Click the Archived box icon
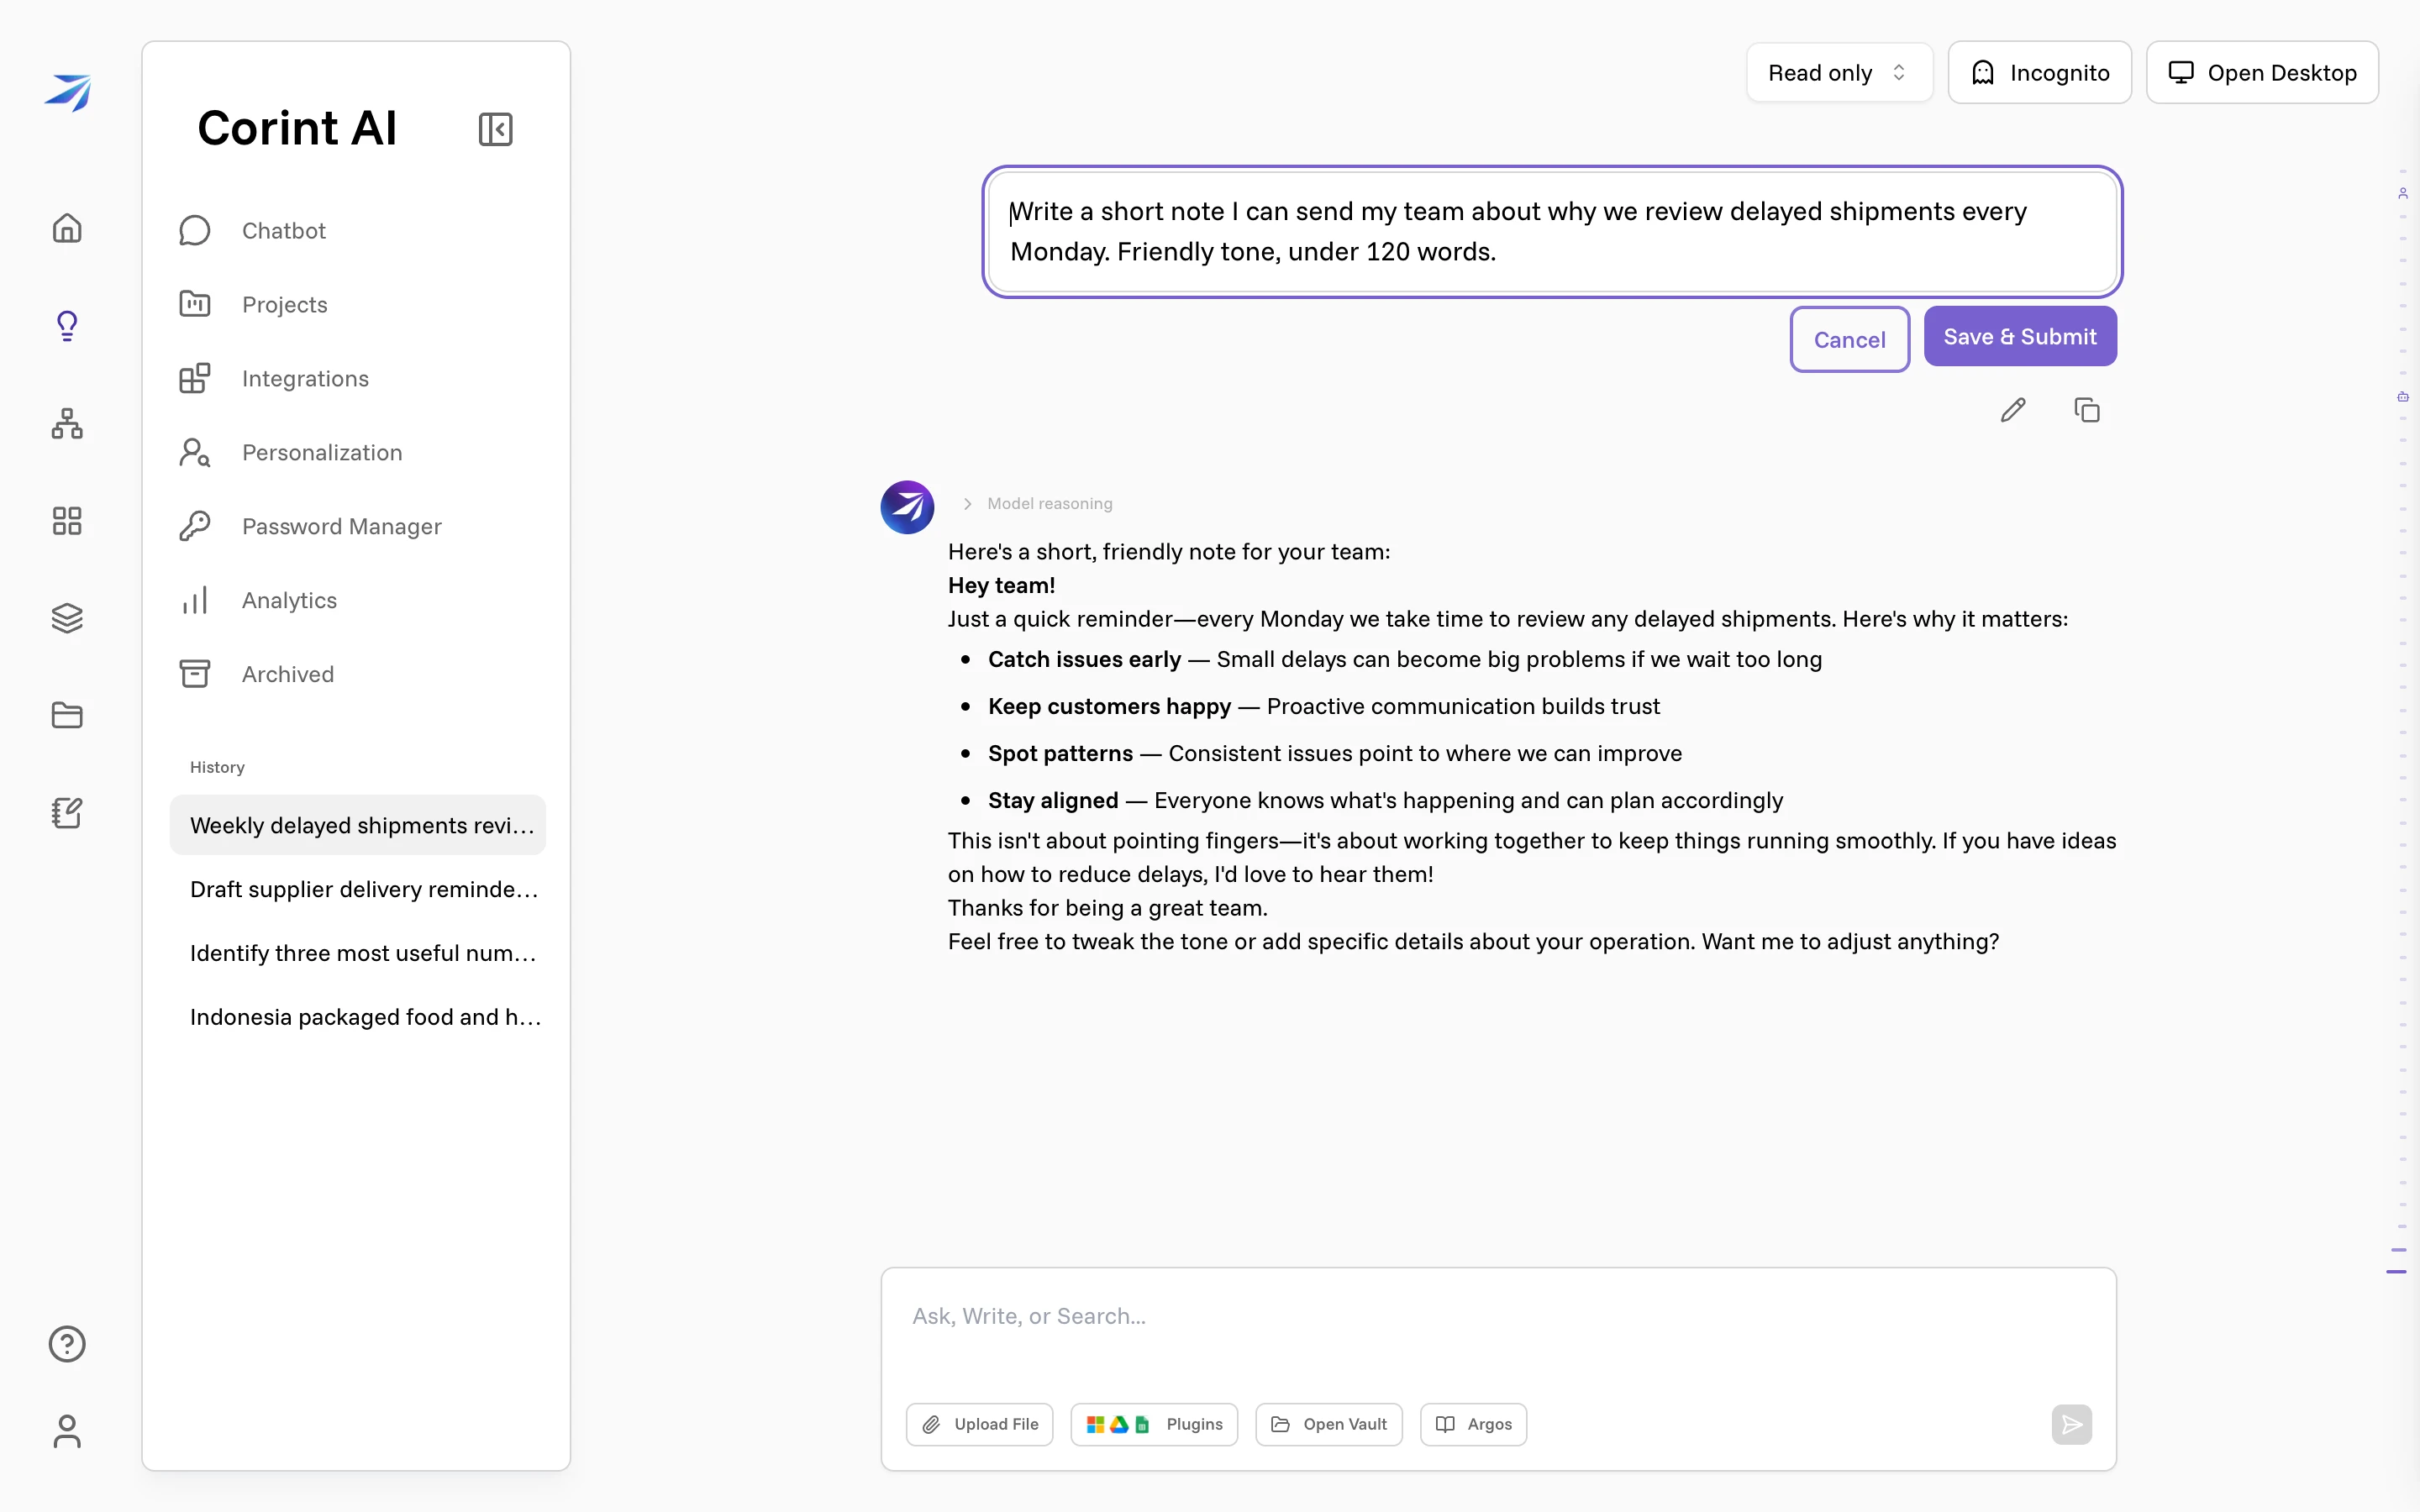2420x1512 pixels. 195,674
